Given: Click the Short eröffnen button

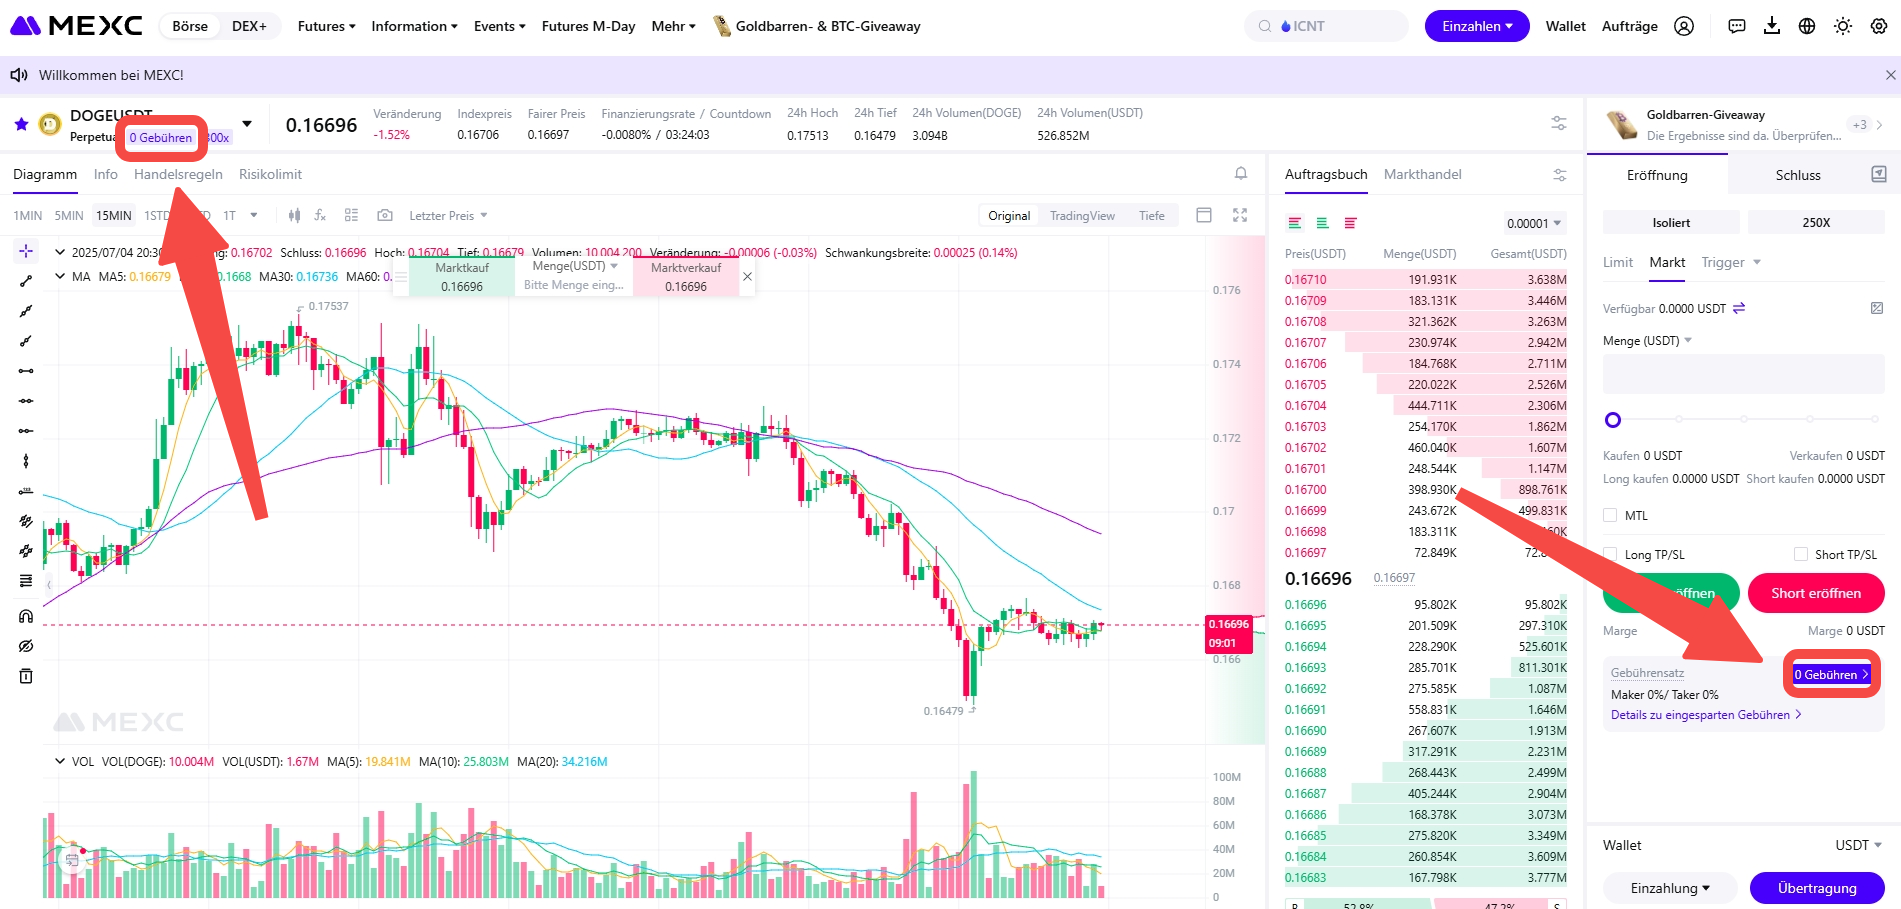Looking at the screenshot, I should click(1815, 593).
